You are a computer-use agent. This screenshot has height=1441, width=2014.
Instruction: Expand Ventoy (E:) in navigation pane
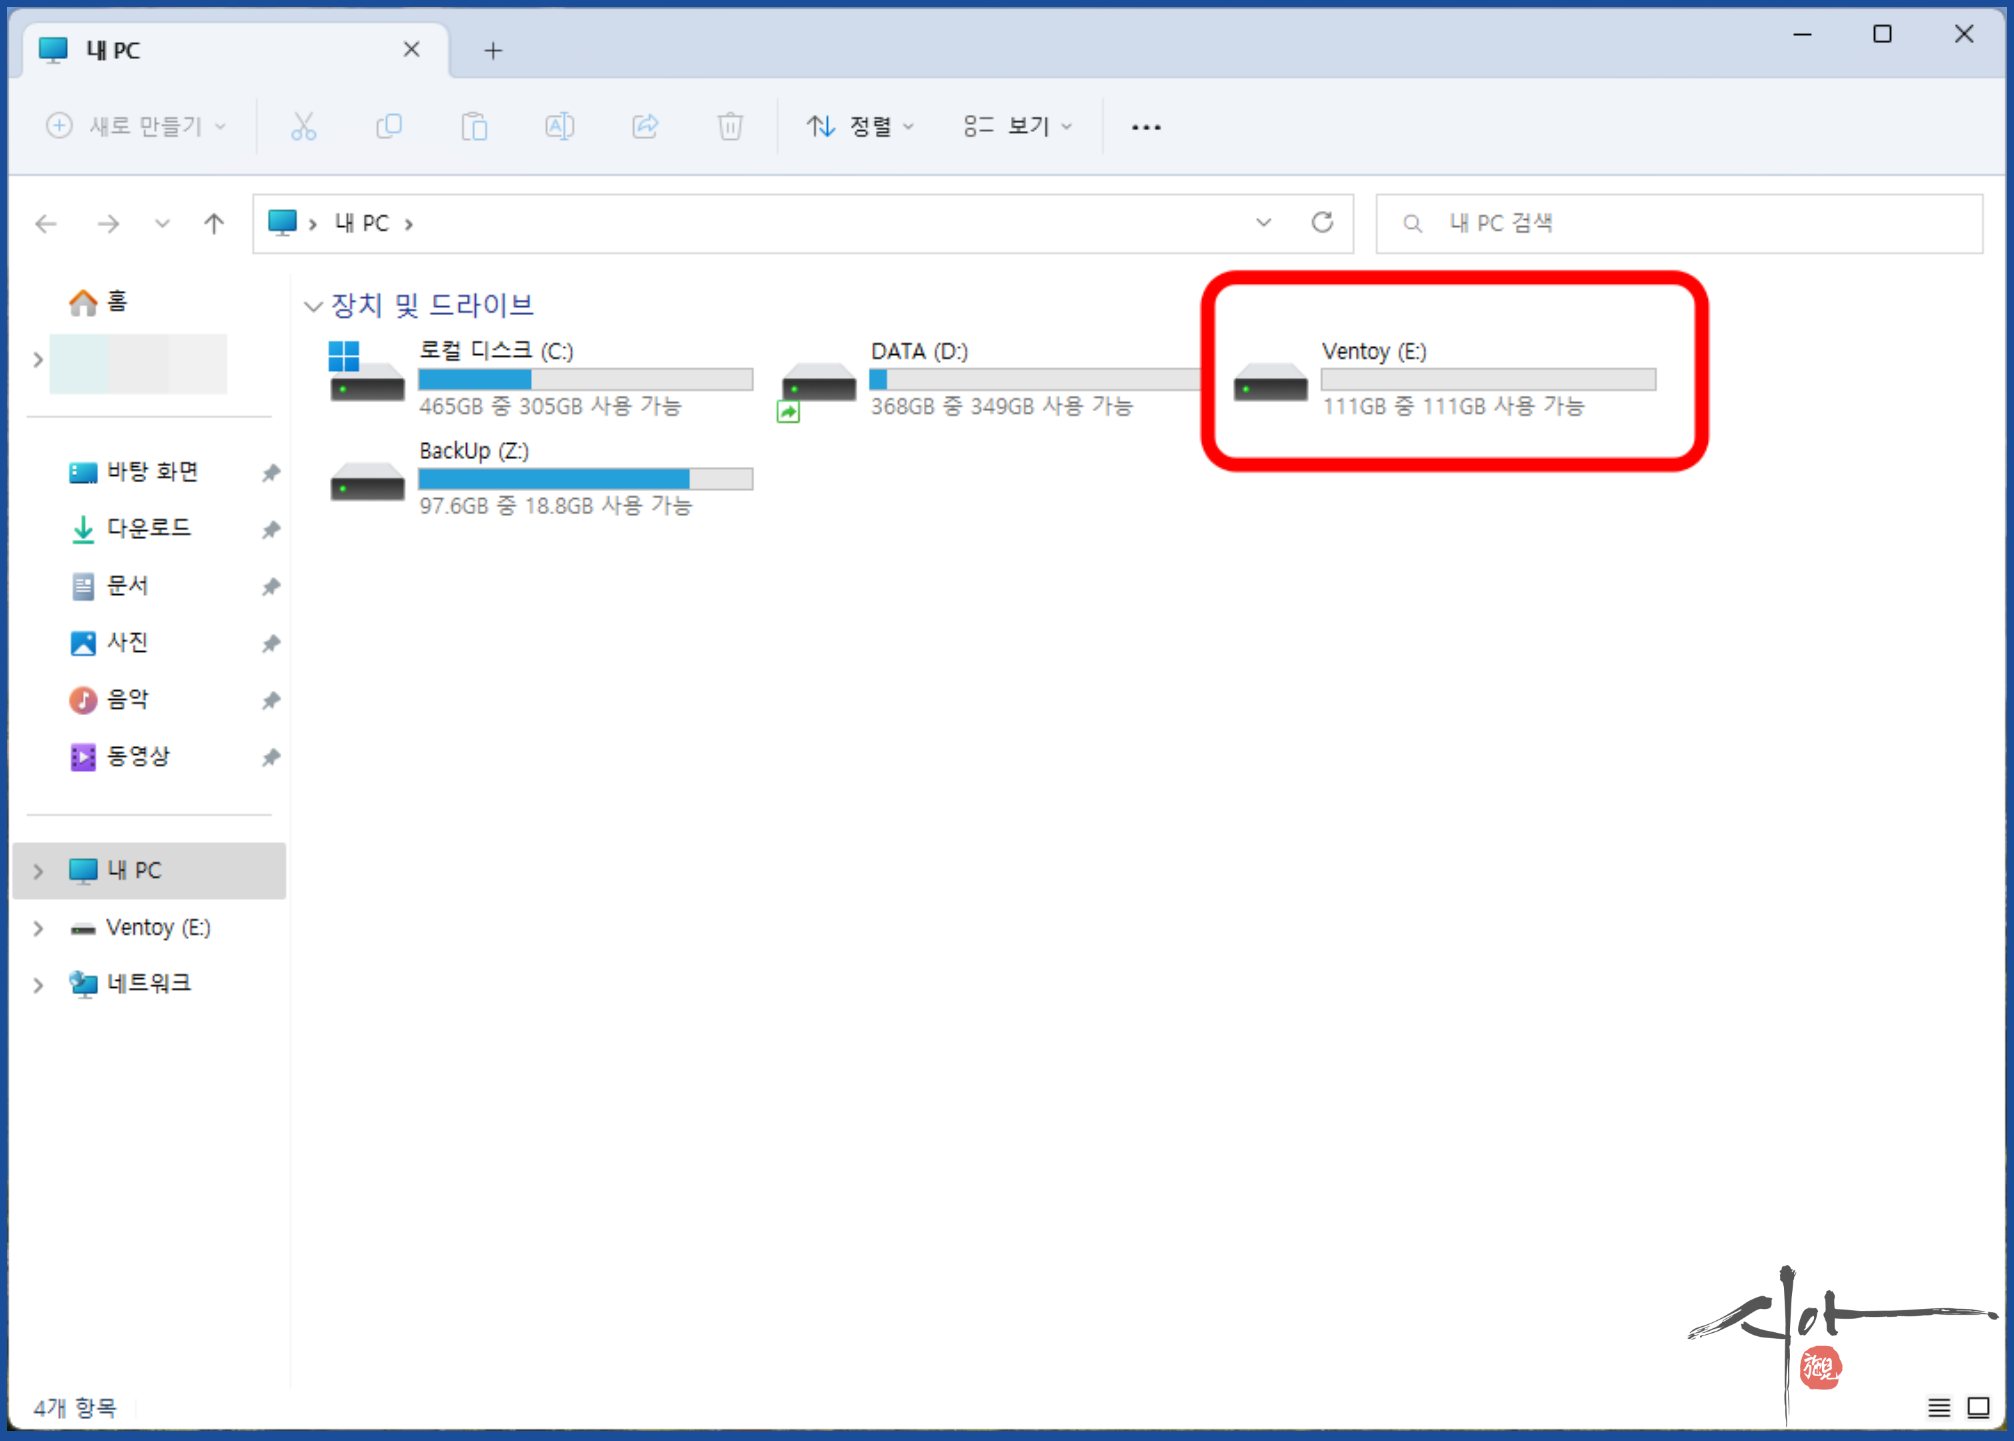38,928
